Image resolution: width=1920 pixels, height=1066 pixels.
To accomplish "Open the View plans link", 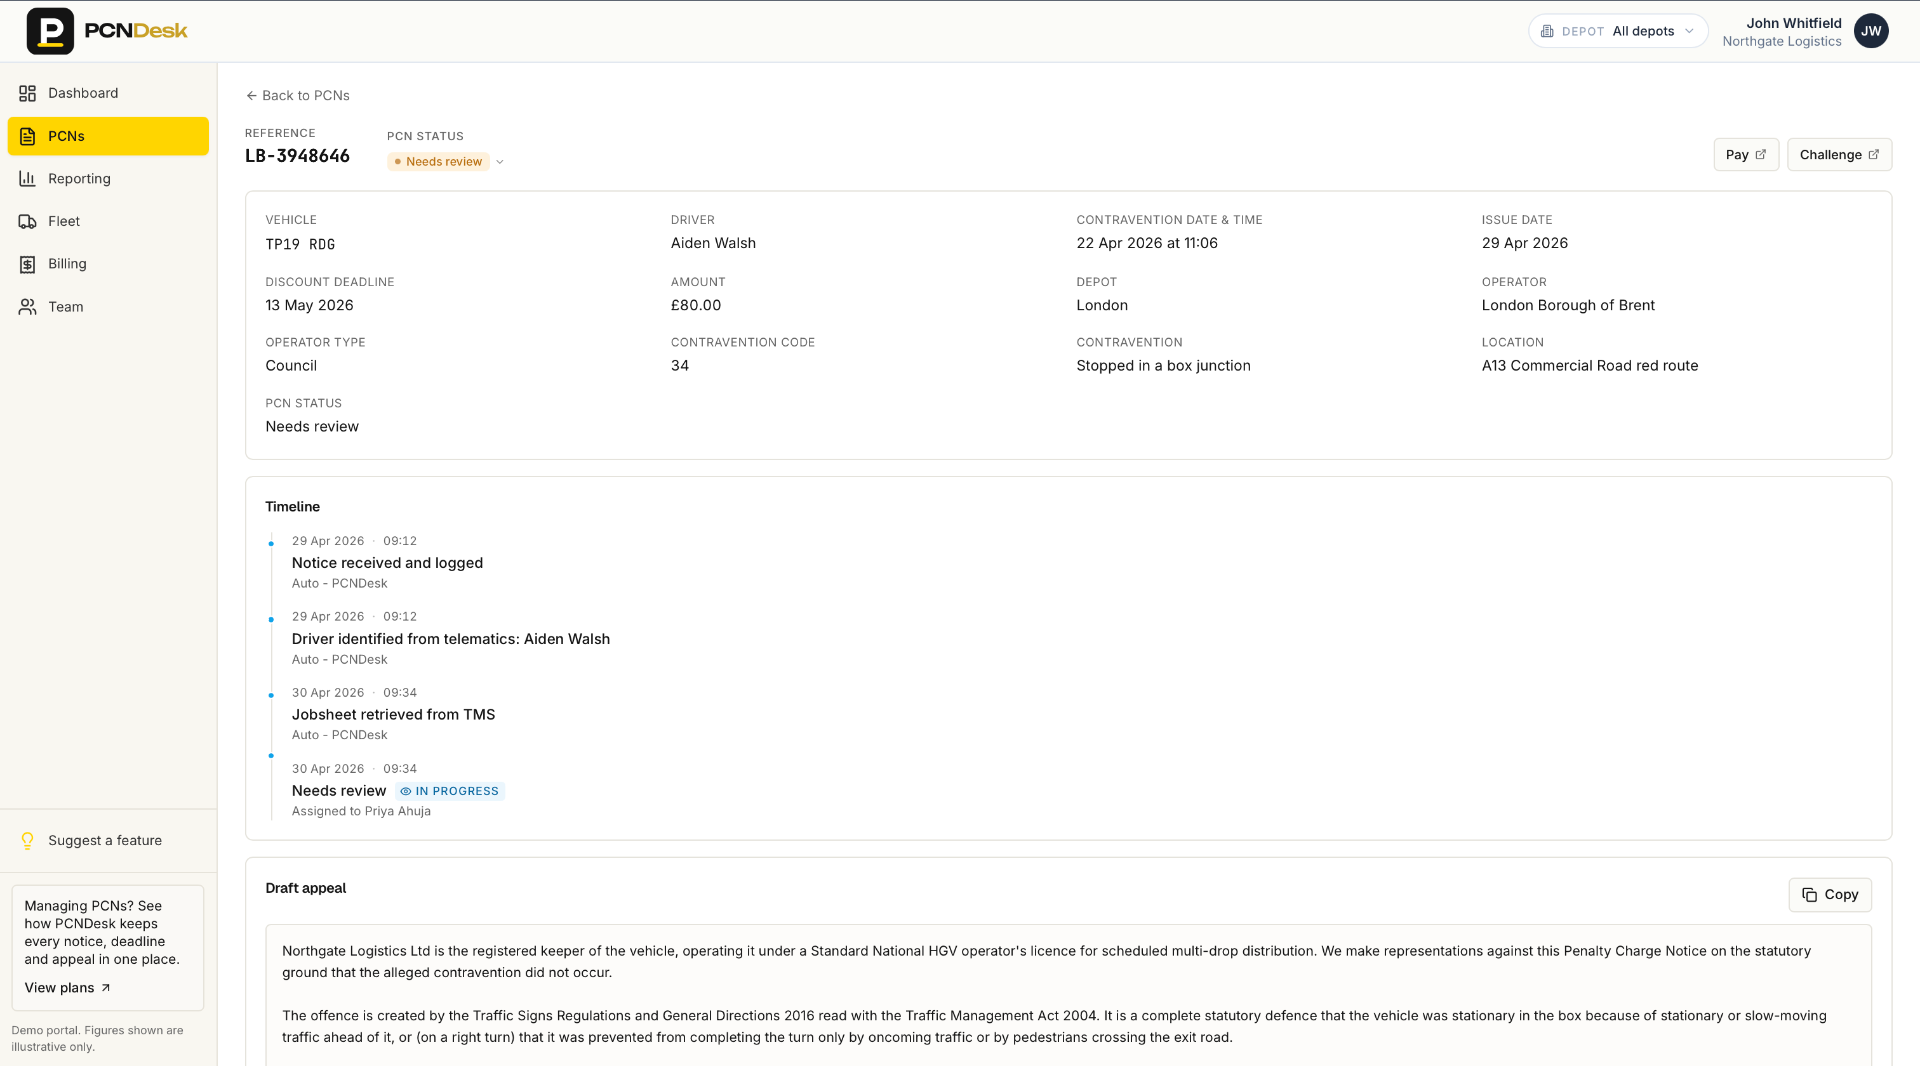I will [x=67, y=988].
